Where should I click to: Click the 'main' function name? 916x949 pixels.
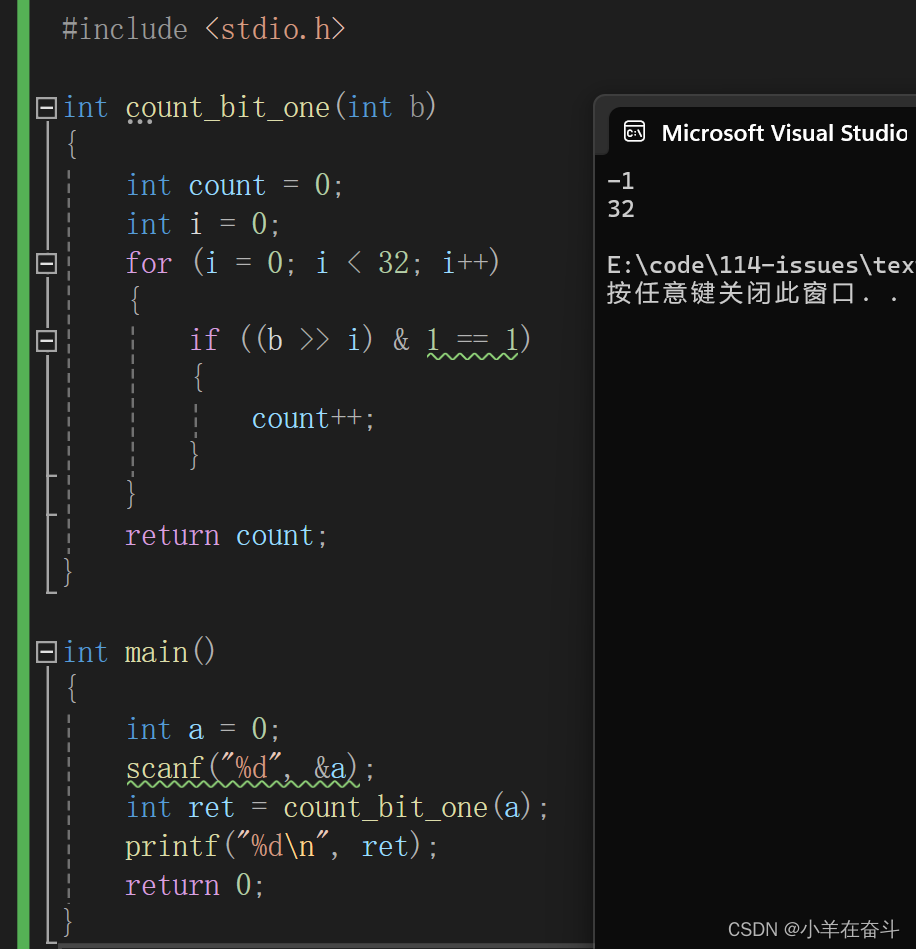156,652
